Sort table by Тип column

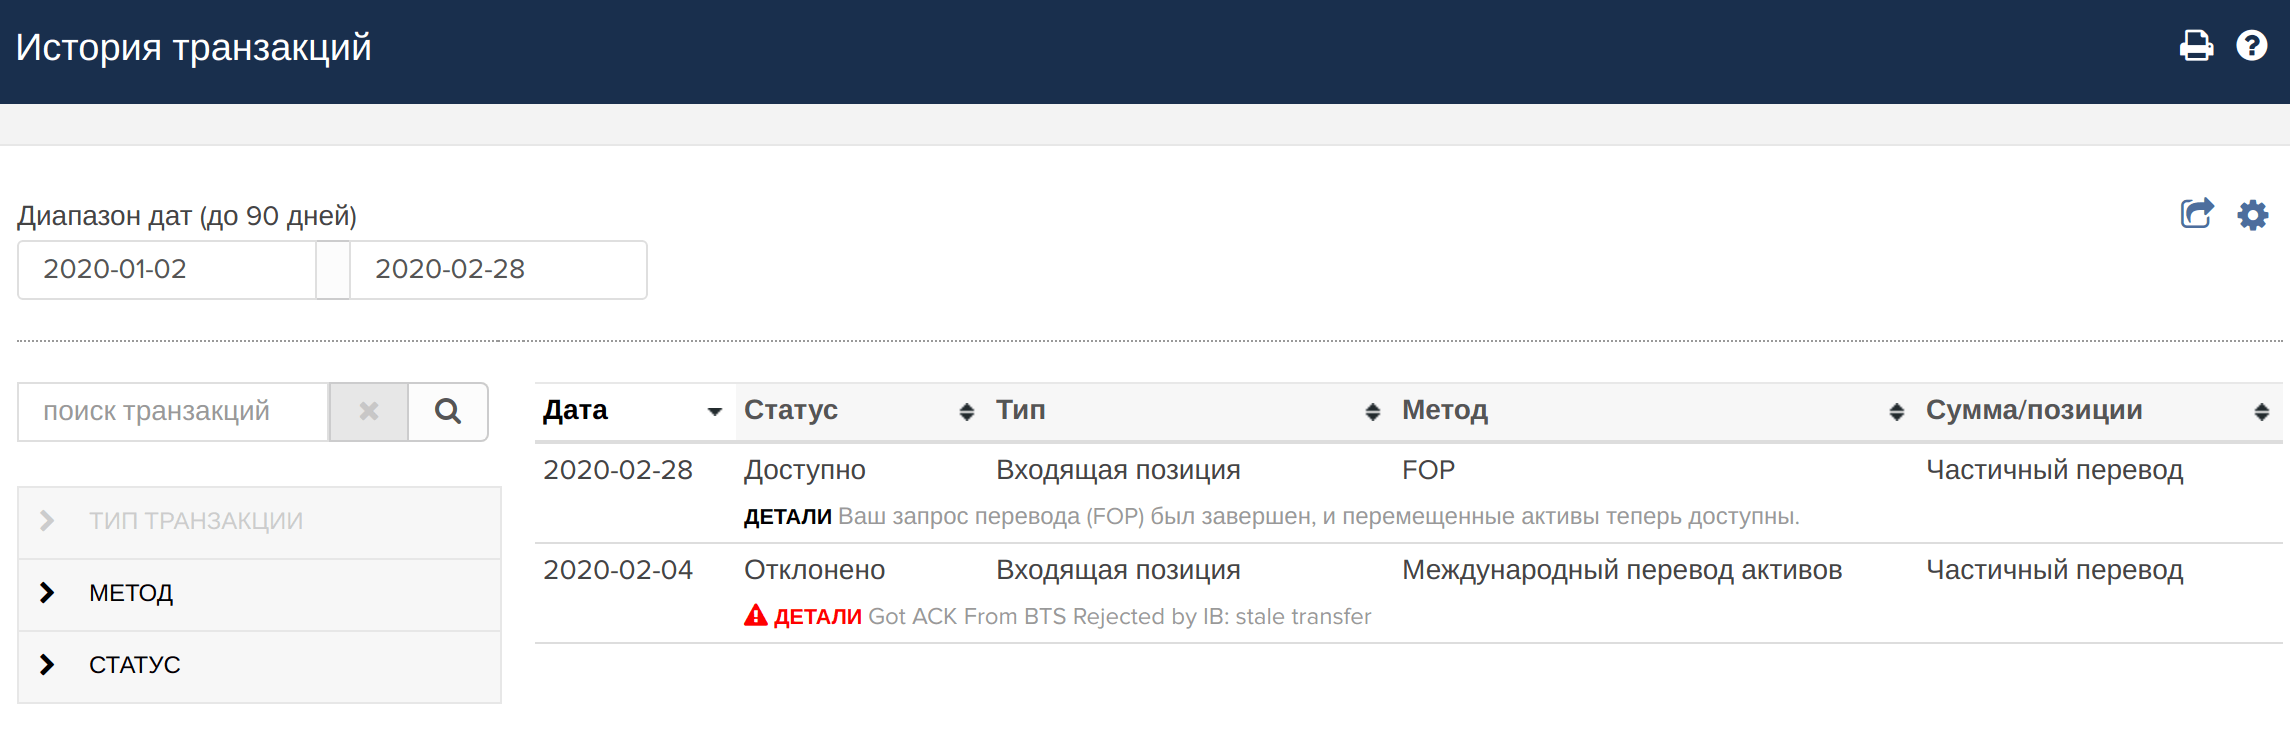pos(1372,411)
